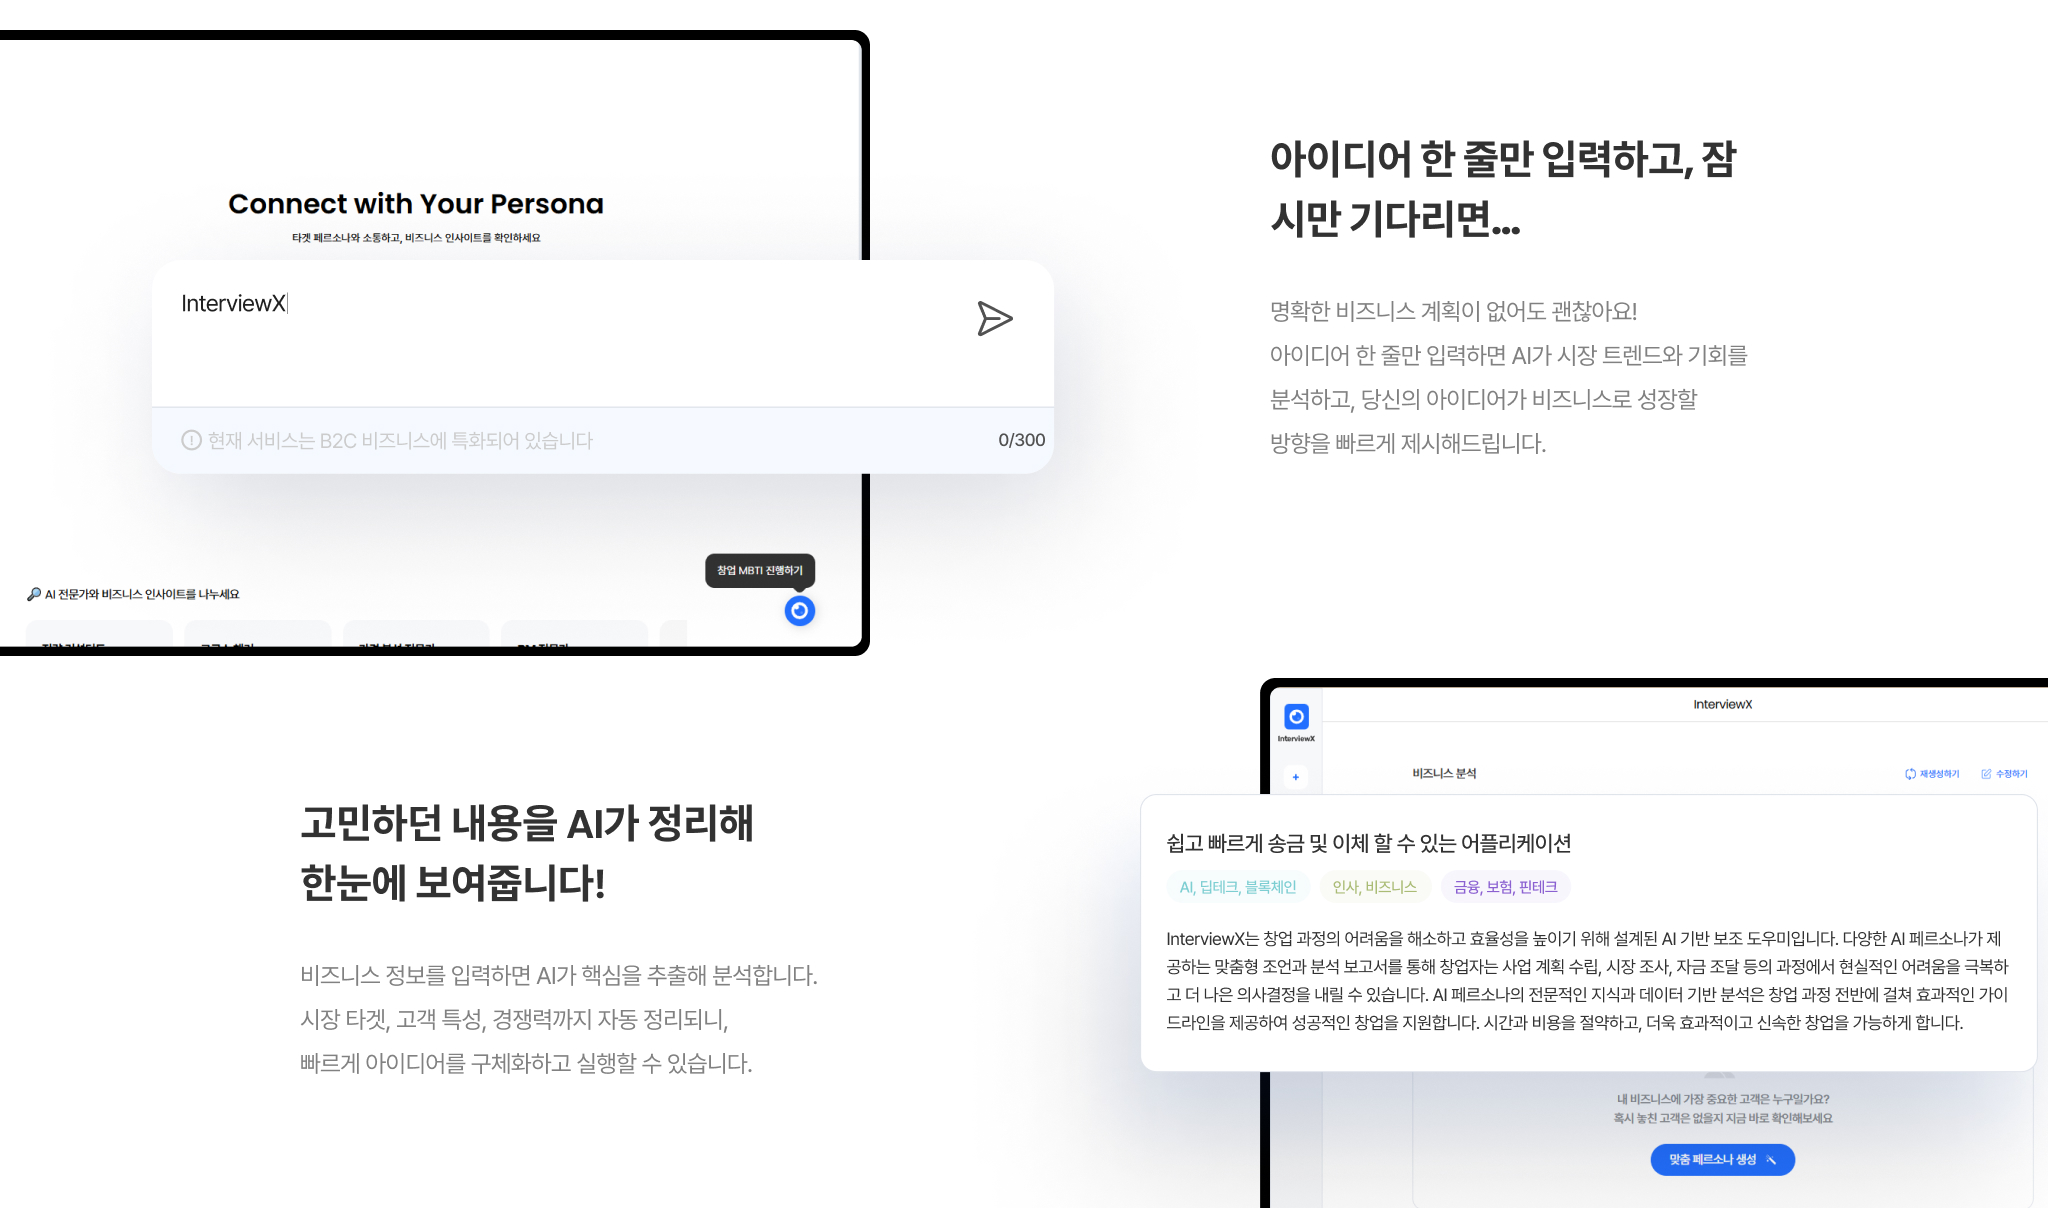Click the 비즈니스 분석 section title

(x=1444, y=774)
